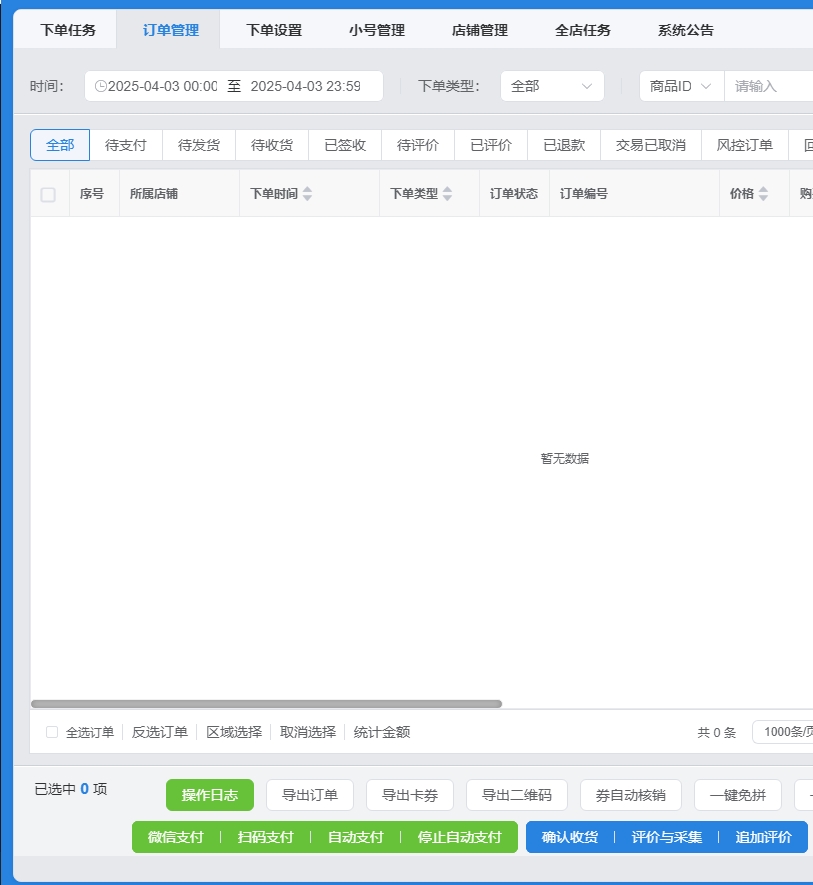Switch to the 下单任务 tab
Screen dimensions: 813x885
[68, 30]
